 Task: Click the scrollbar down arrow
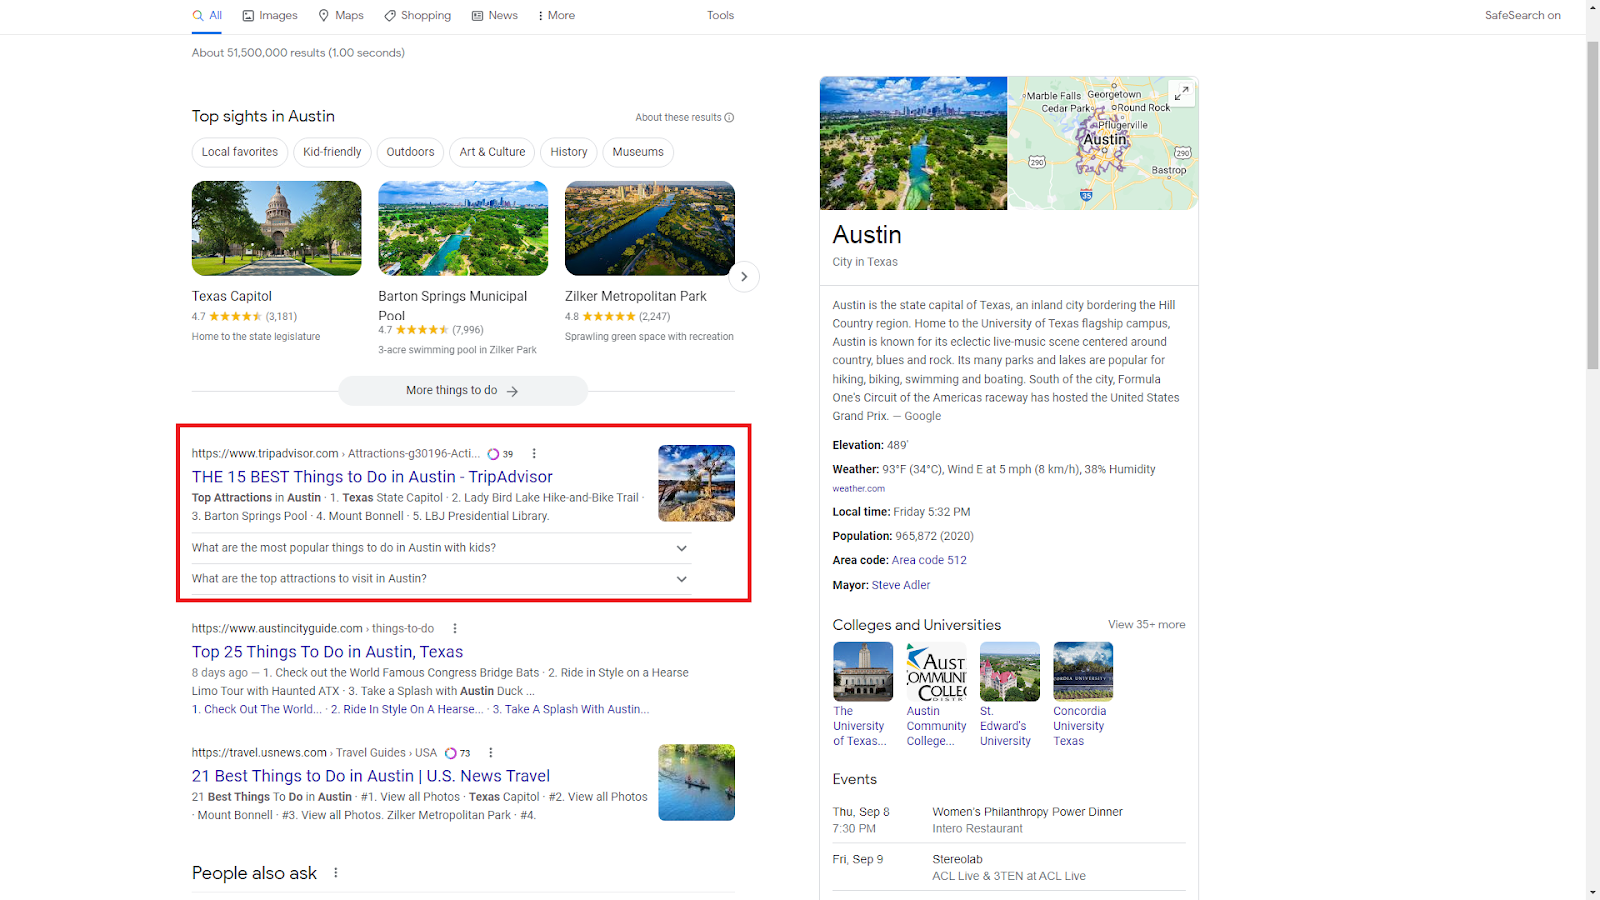pos(1592,892)
